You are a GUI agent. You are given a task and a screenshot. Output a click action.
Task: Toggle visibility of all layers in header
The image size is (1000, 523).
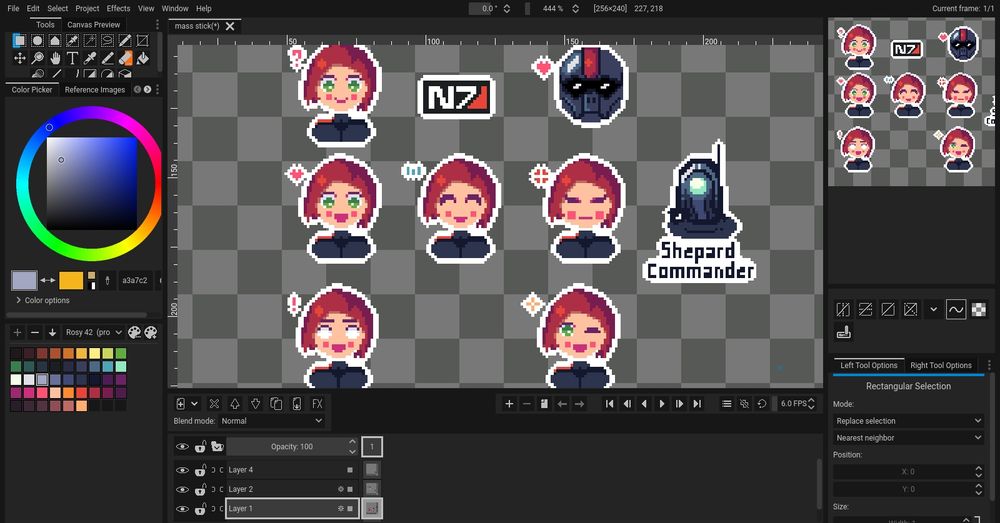tap(182, 447)
